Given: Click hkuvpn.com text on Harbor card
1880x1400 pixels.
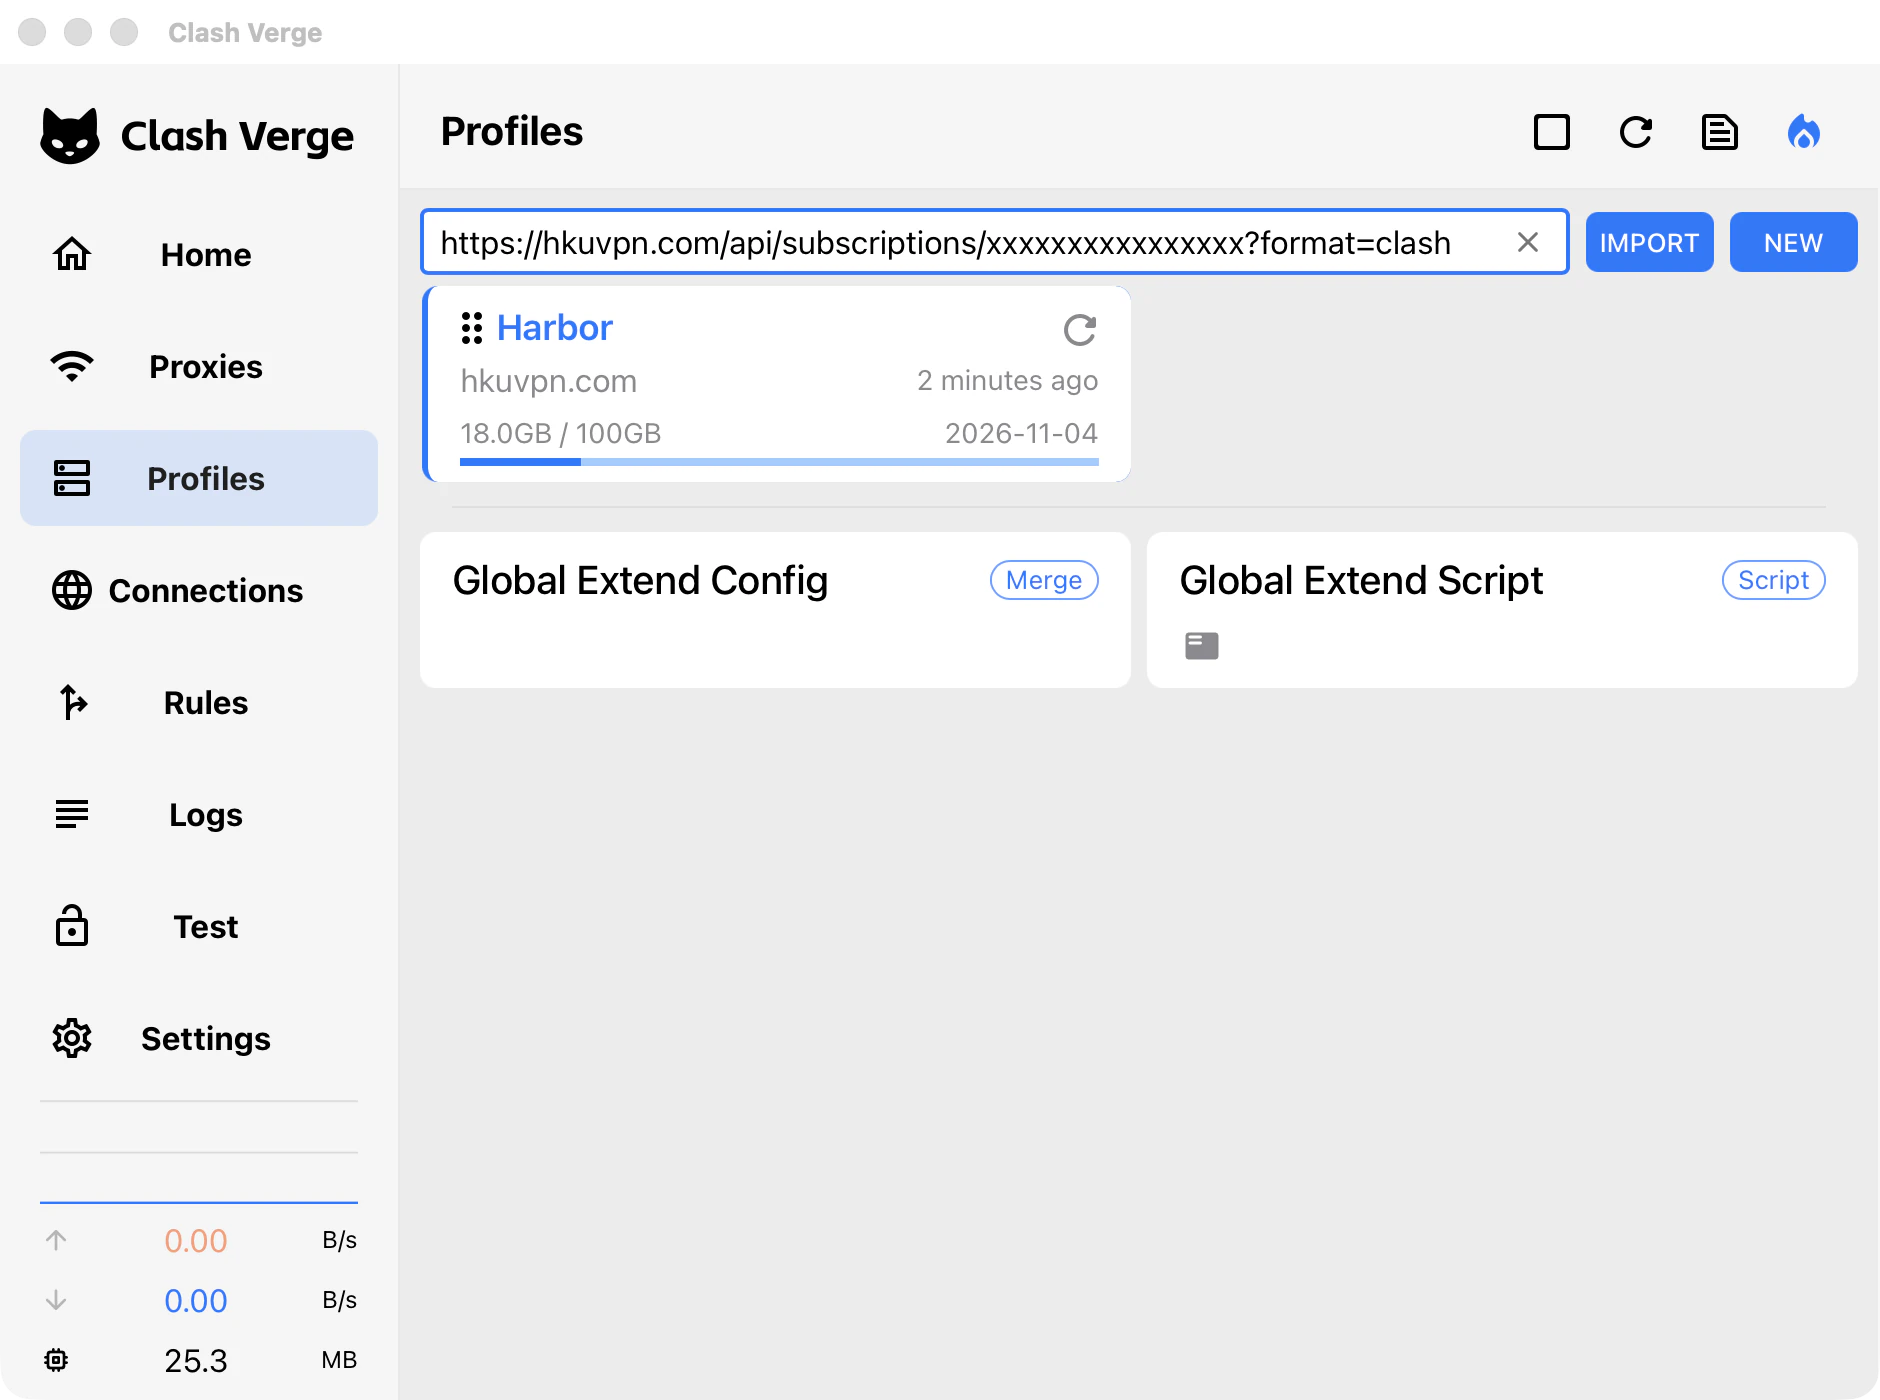Looking at the screenshot, I should pos(549,381).
